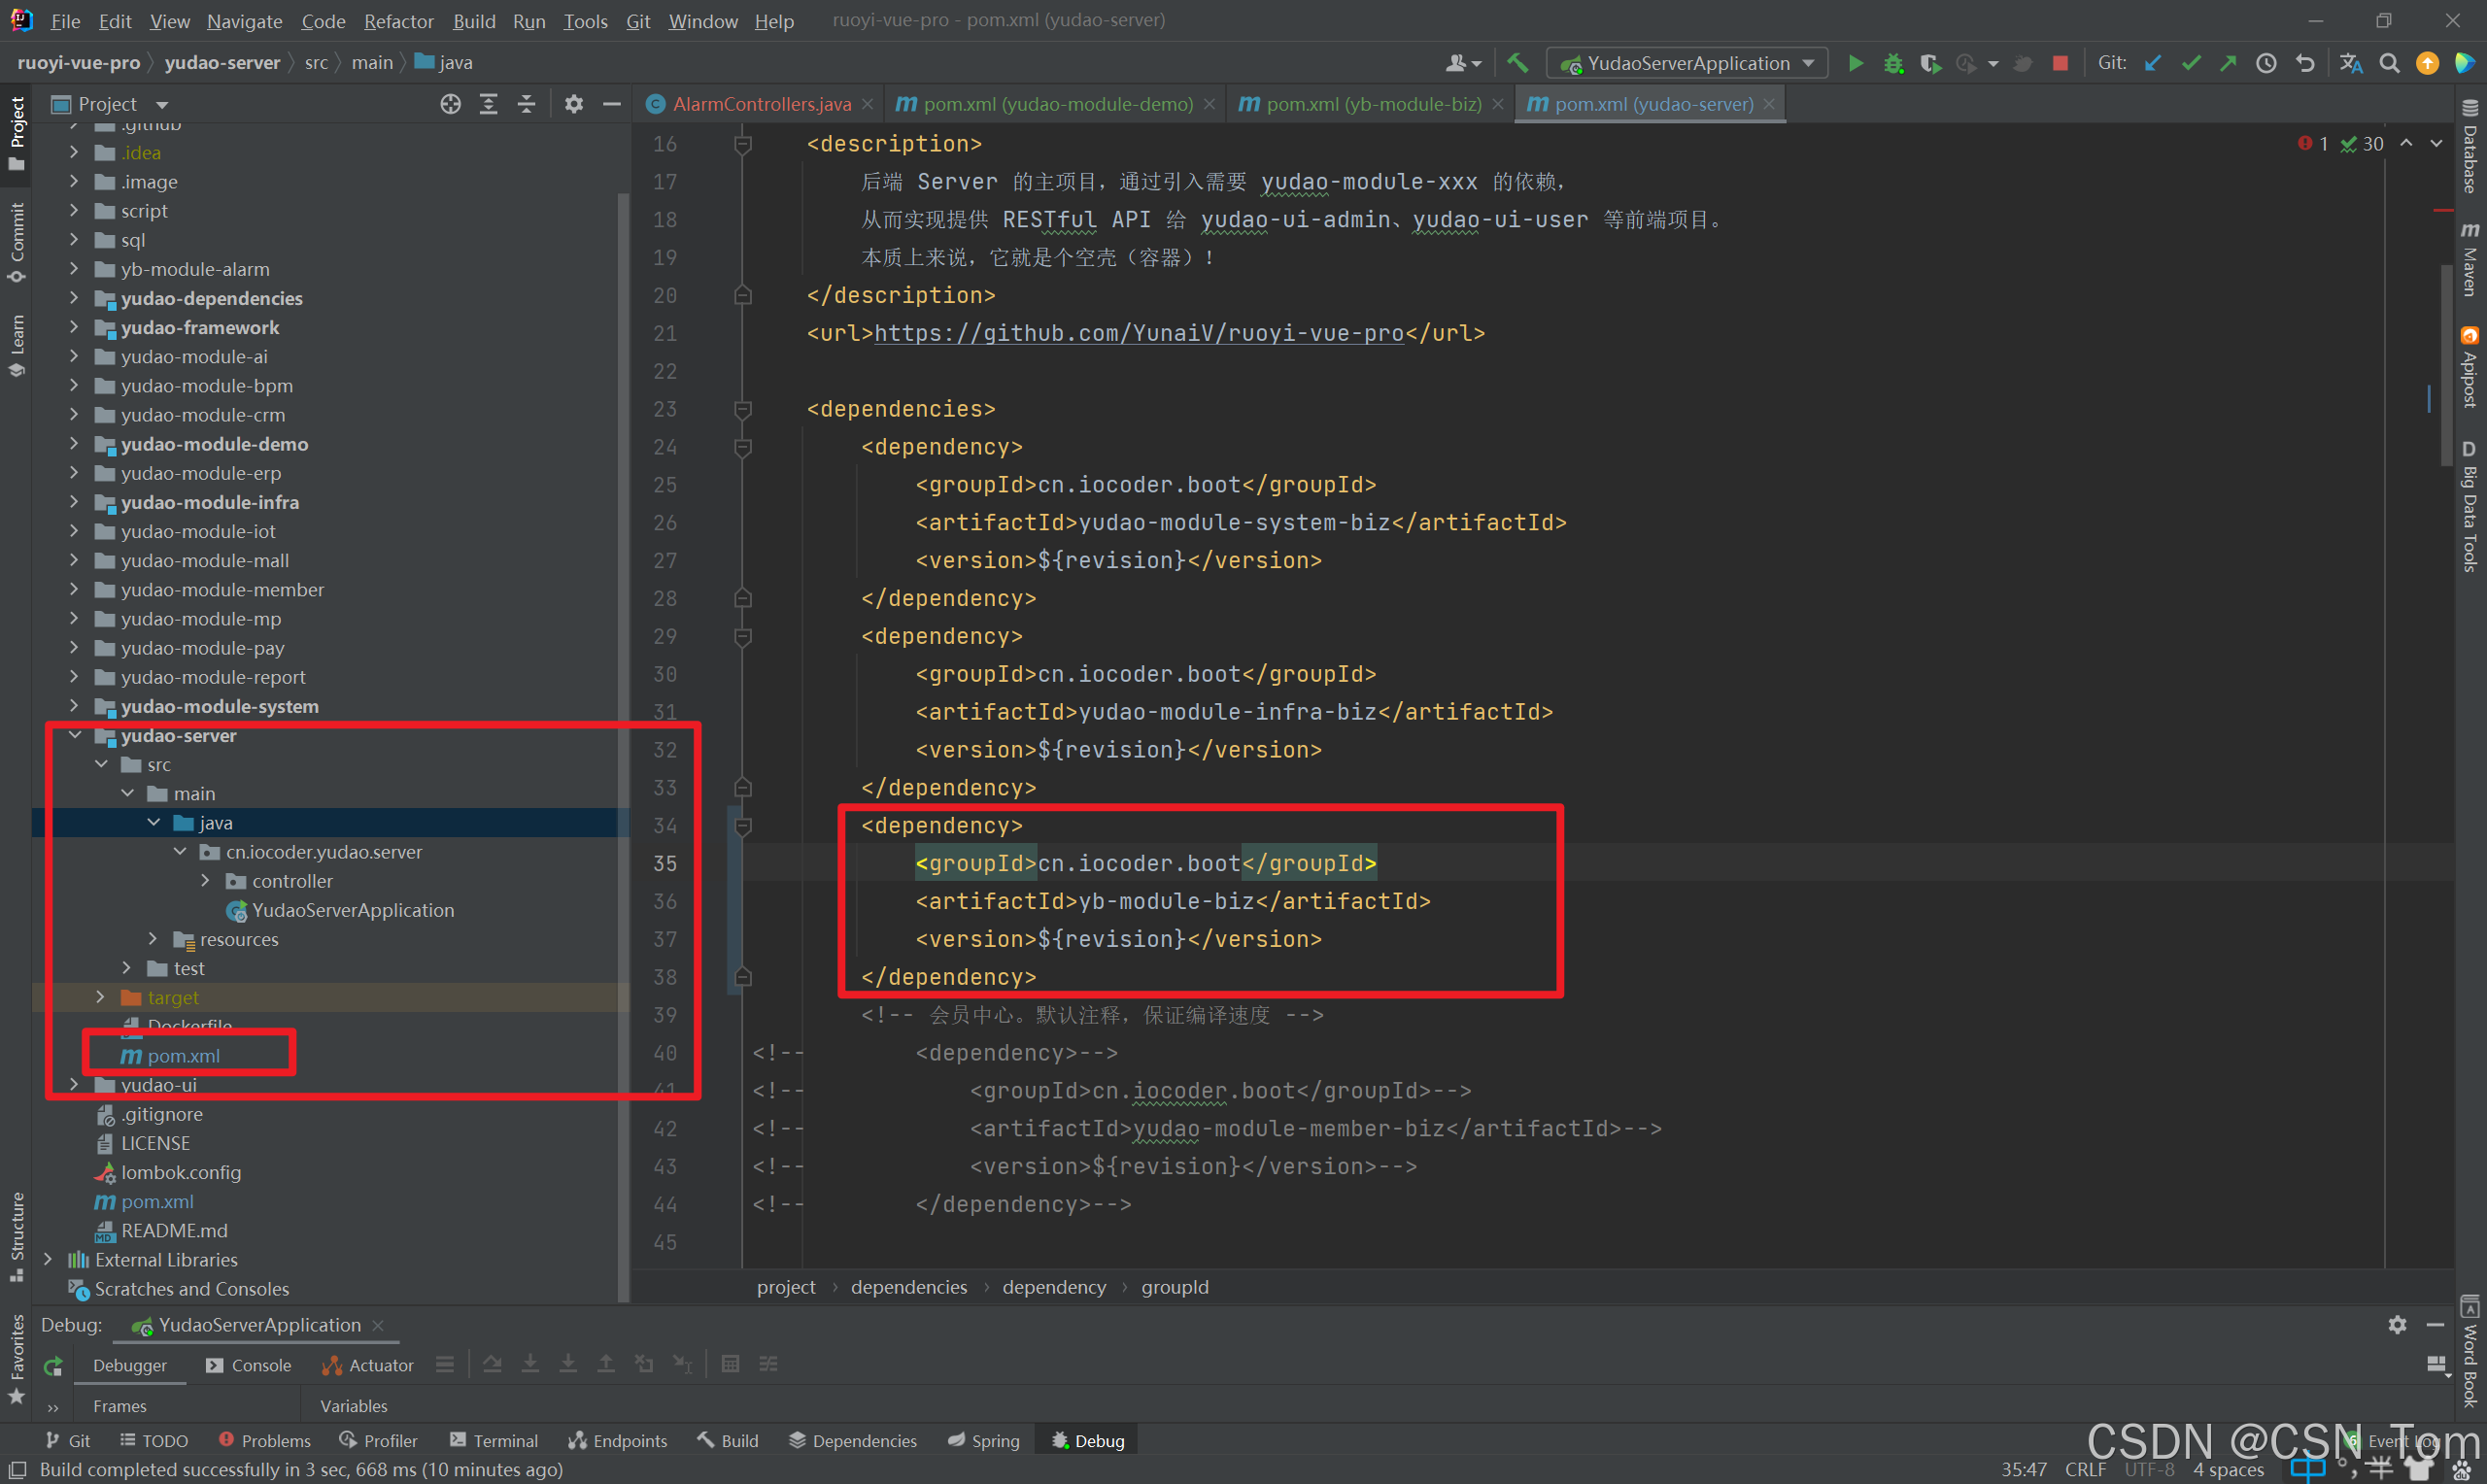Run YudaoServerApplication with the green play icon
This screenshot has height=1484, width=2487.
(1855, 63)
